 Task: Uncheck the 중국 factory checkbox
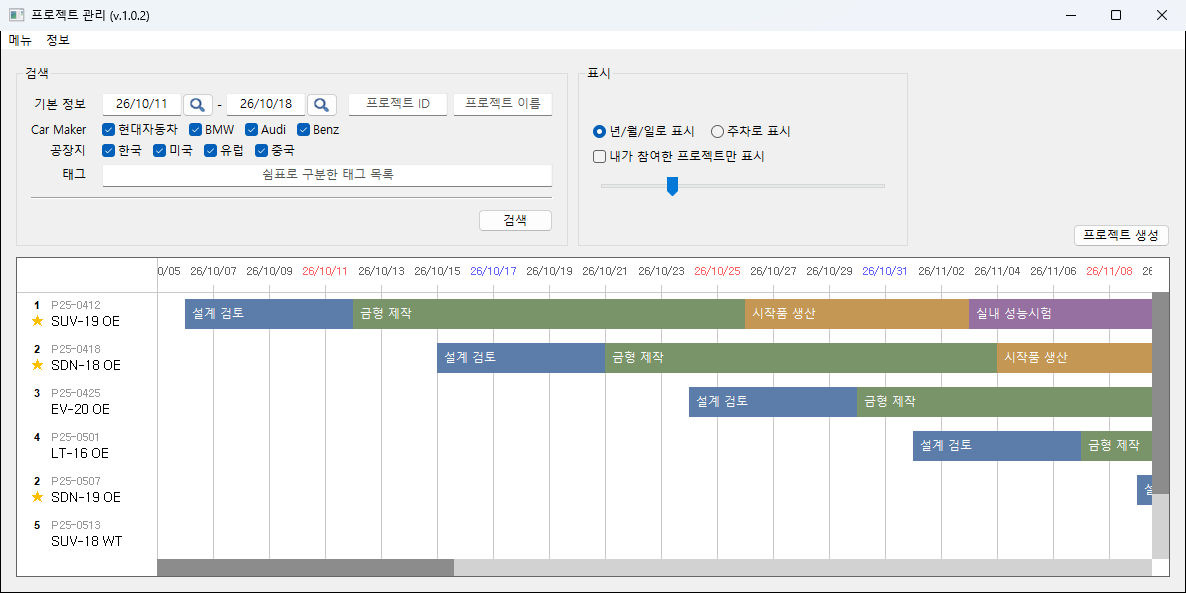pyautogui.click(x=262, y=151)
